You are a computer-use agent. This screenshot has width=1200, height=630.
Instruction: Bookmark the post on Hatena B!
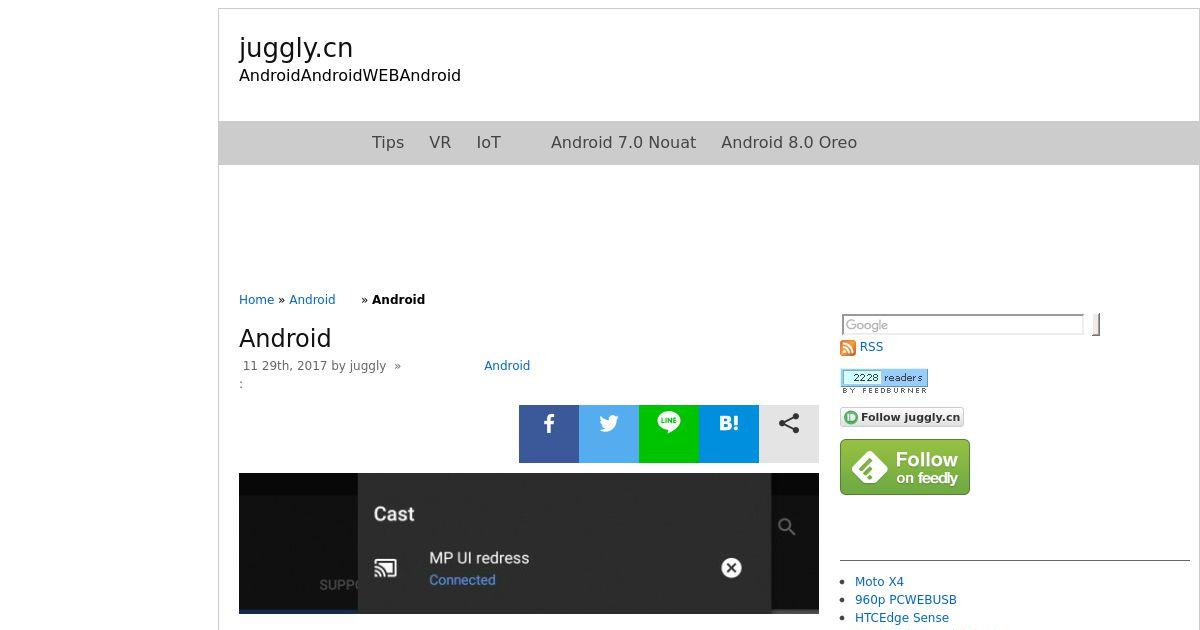pyautogui.click(x=728, y=434)
